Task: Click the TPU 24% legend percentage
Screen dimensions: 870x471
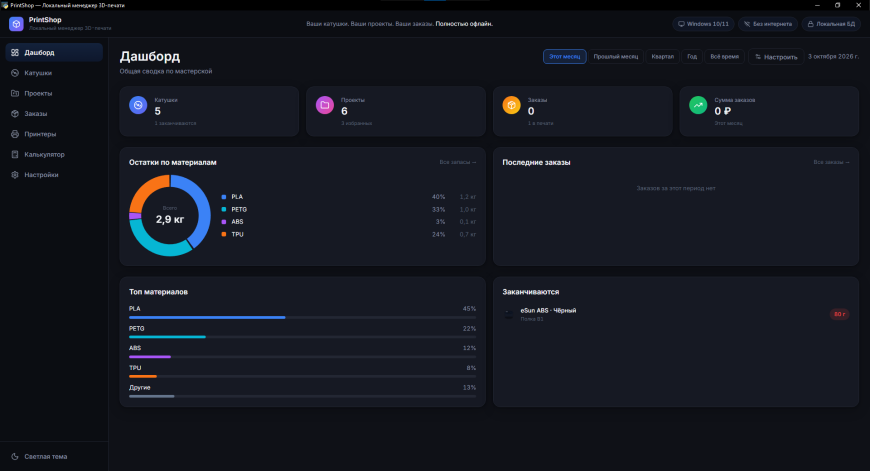Action: point(438,235)
